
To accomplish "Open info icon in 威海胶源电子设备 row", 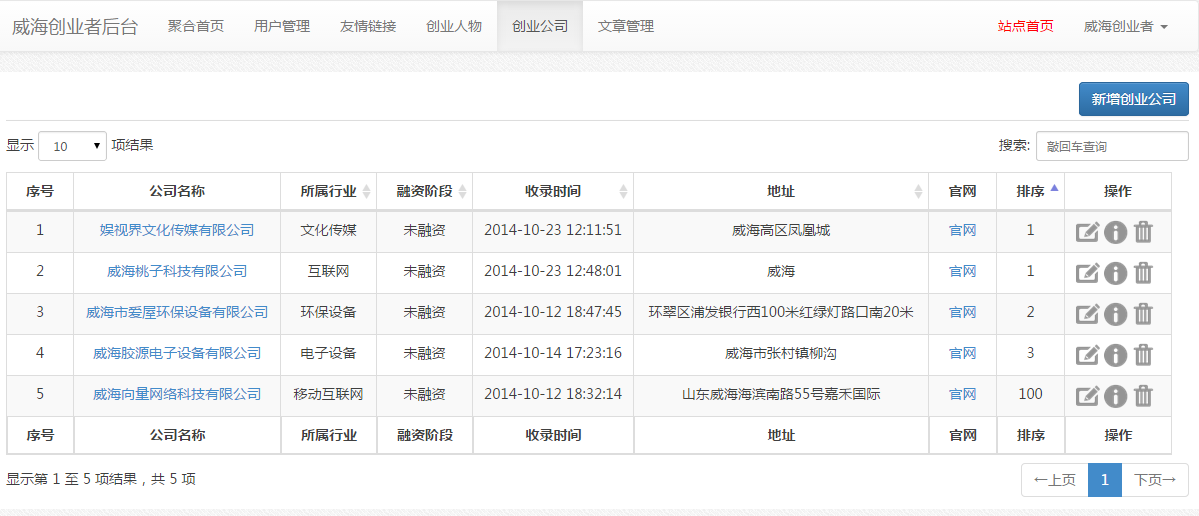I will click(1115, 355).
